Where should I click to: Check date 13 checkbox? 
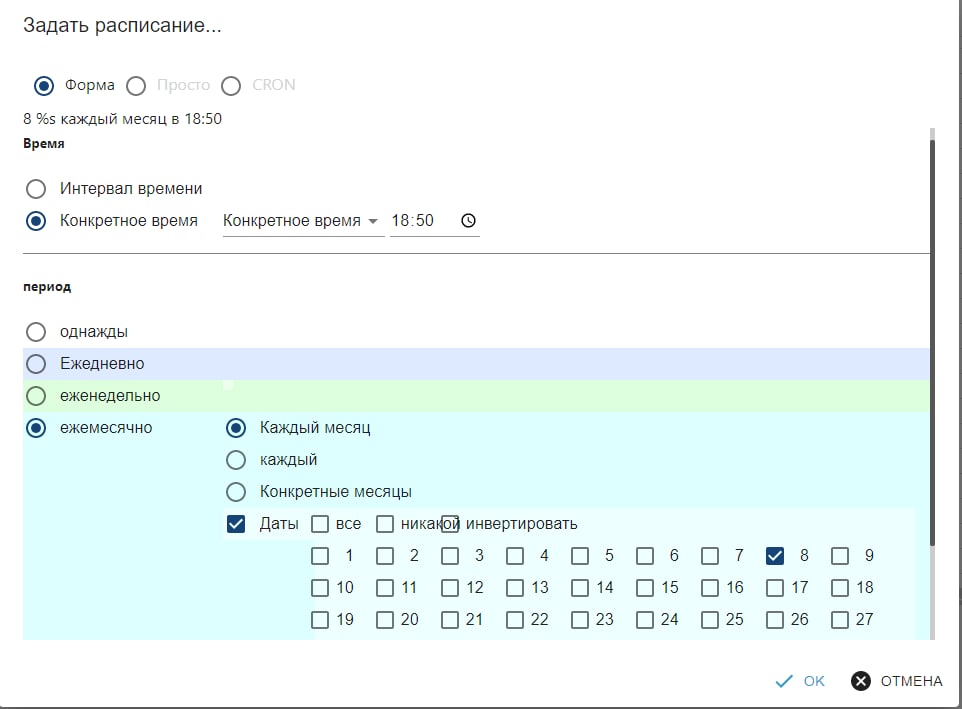click(515, 588)
